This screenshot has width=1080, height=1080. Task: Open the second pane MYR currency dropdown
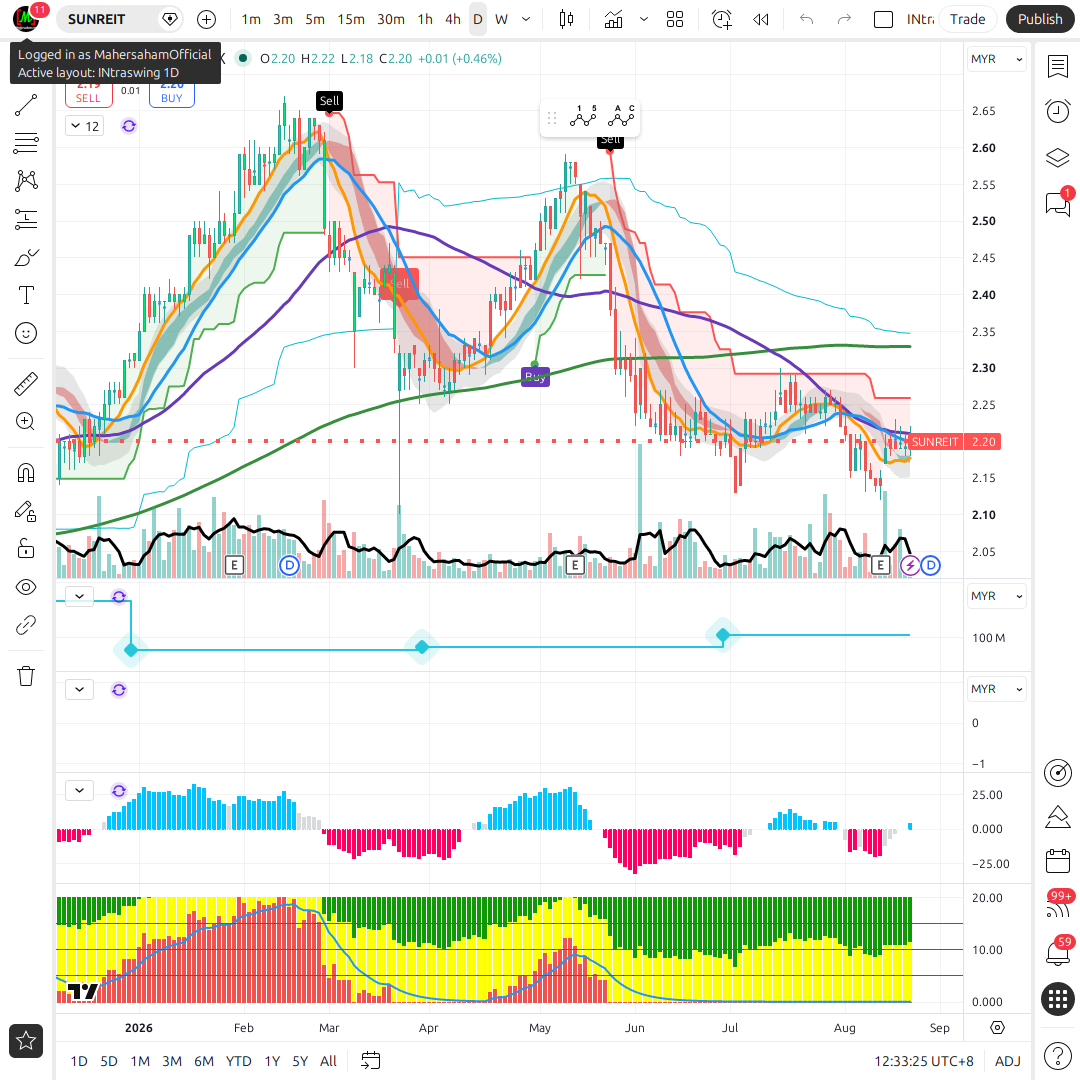point(996,596)
